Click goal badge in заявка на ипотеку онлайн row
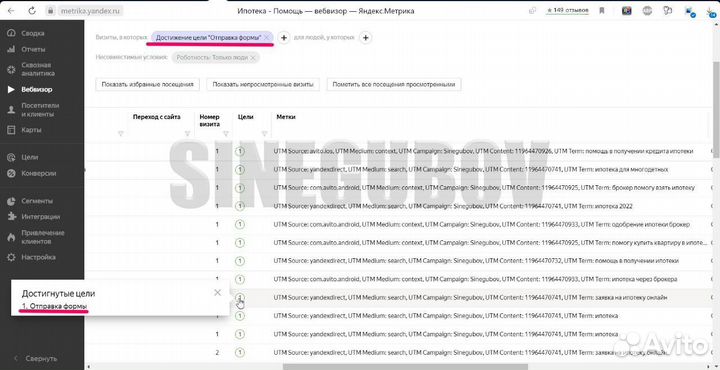 pos(240,297)
